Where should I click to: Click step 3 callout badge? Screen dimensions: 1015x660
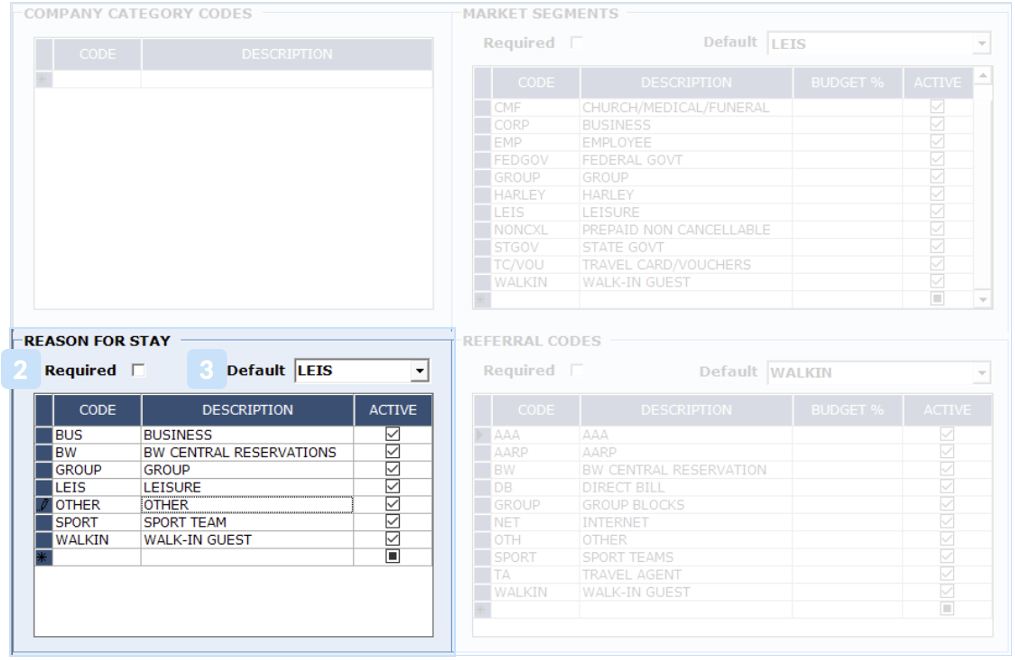point(206,370)
